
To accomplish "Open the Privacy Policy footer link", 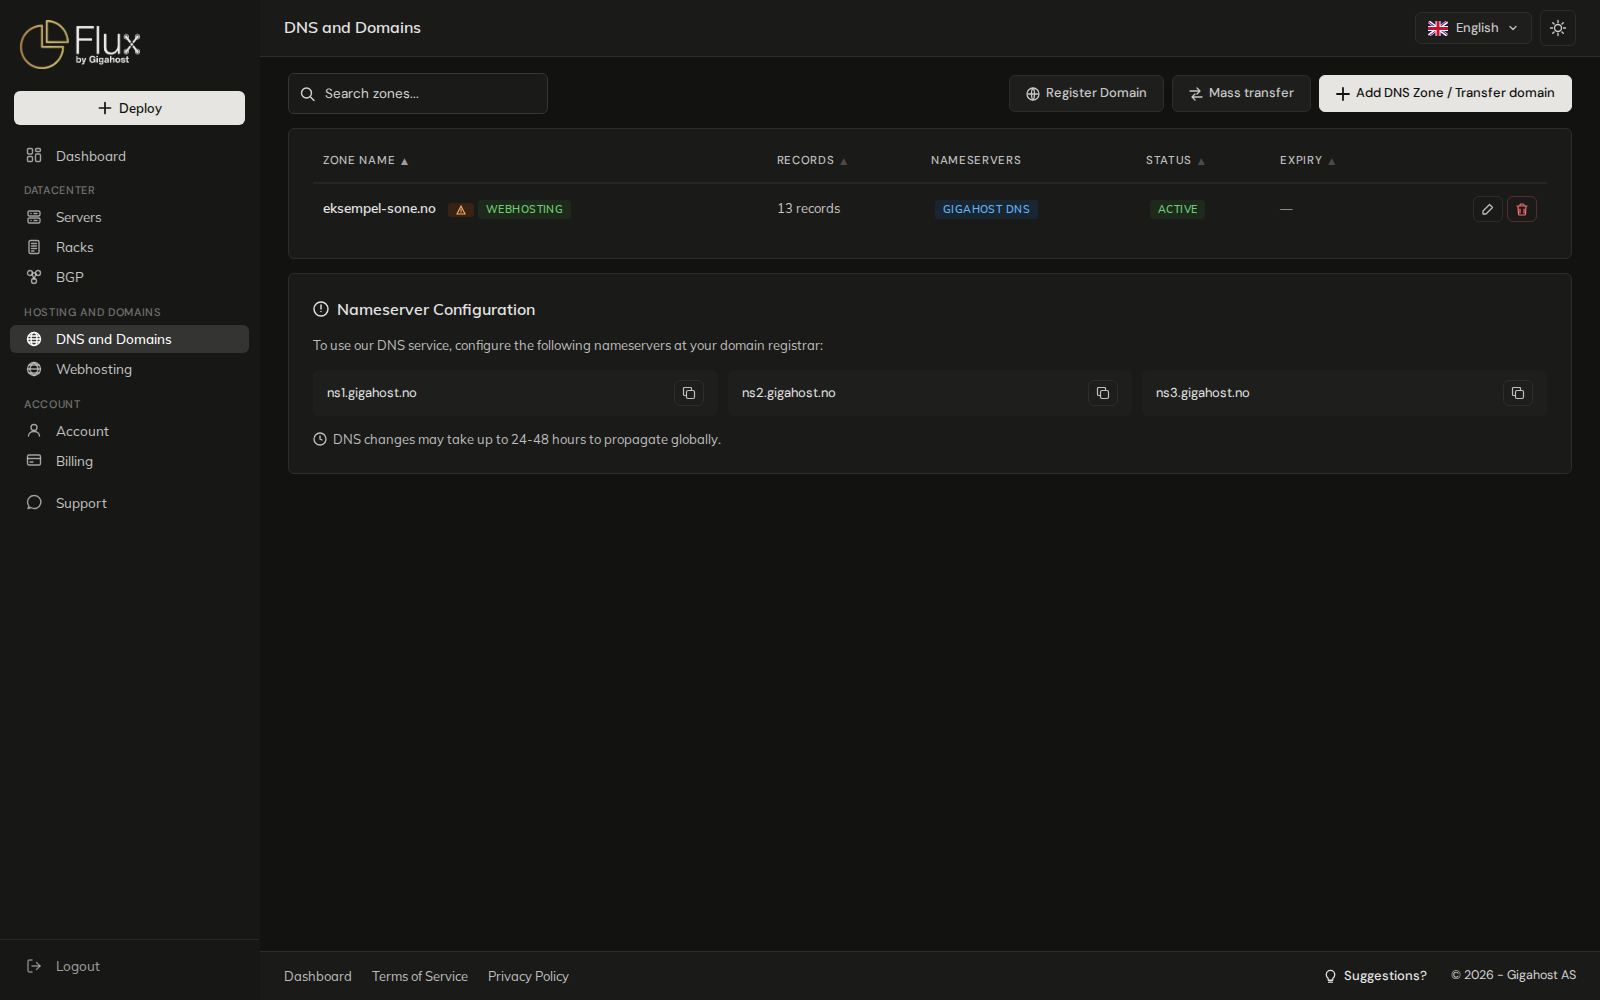I will pos(528,976).
